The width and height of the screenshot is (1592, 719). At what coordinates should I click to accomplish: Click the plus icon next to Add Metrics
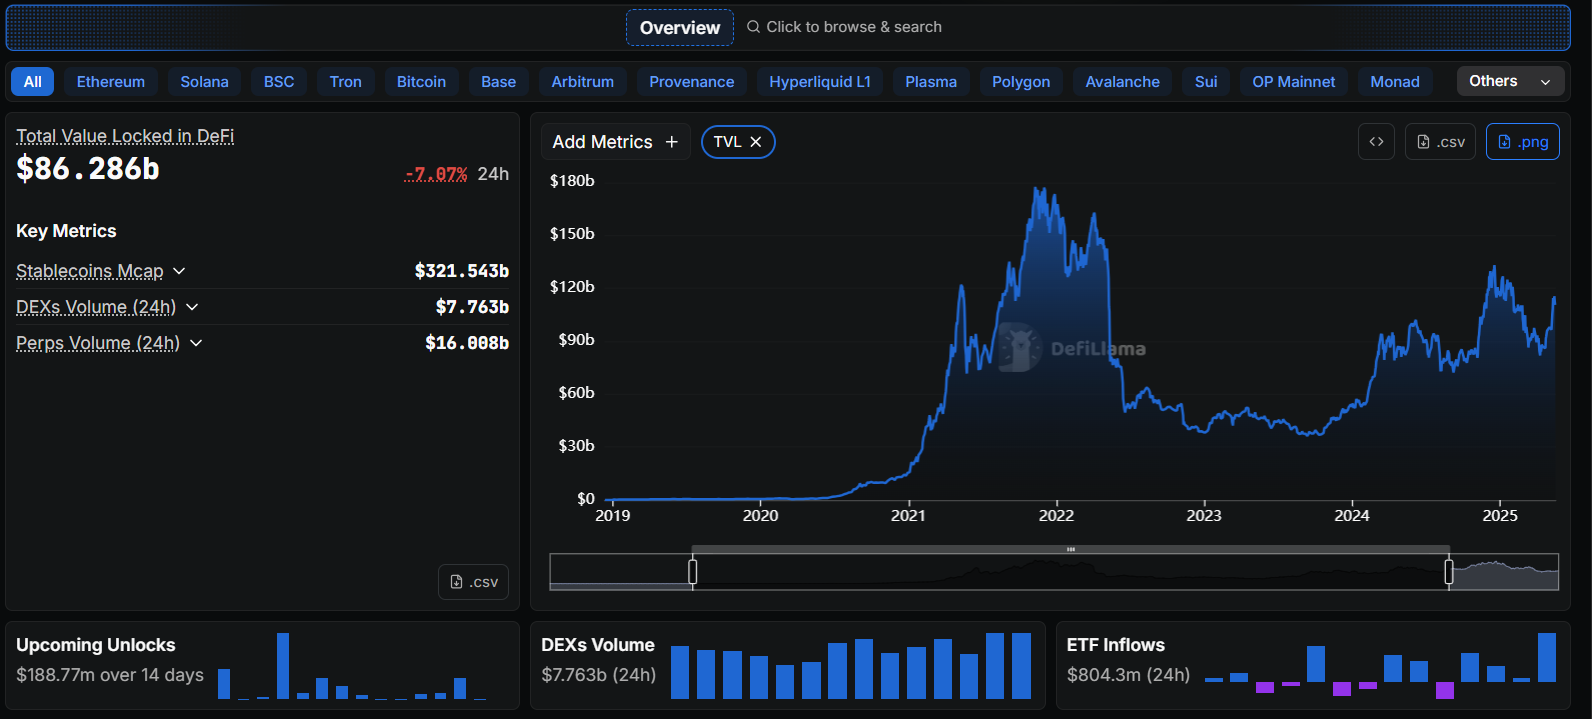[672, 142]
